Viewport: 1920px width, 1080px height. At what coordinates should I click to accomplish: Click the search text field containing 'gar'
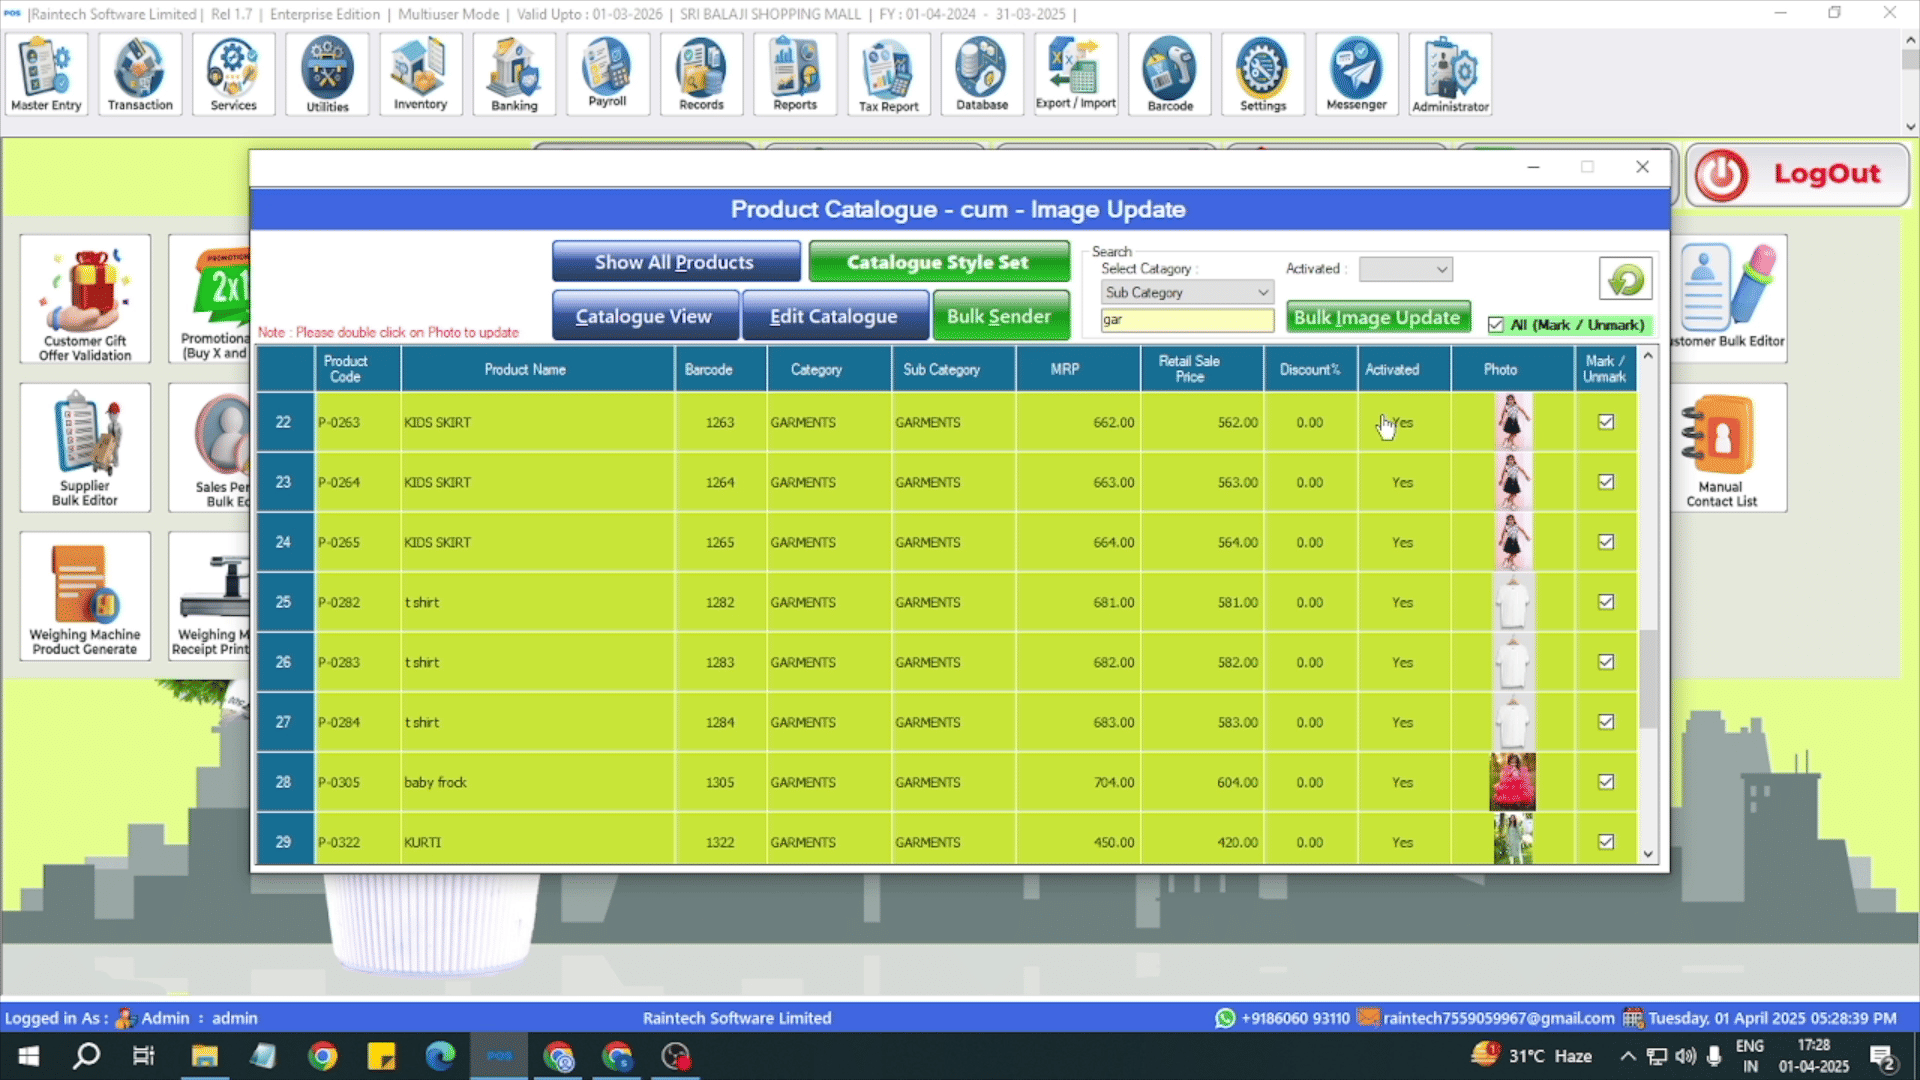click(x=1186, y=320)
